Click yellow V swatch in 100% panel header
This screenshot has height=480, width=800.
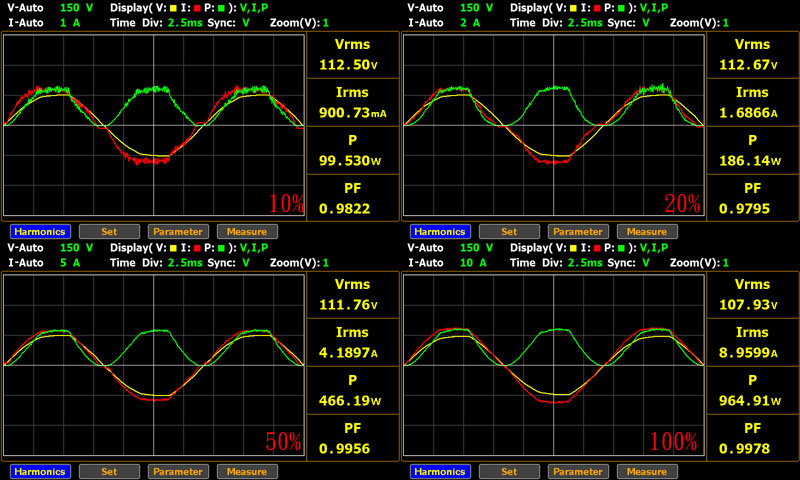[x=573, y=248]
